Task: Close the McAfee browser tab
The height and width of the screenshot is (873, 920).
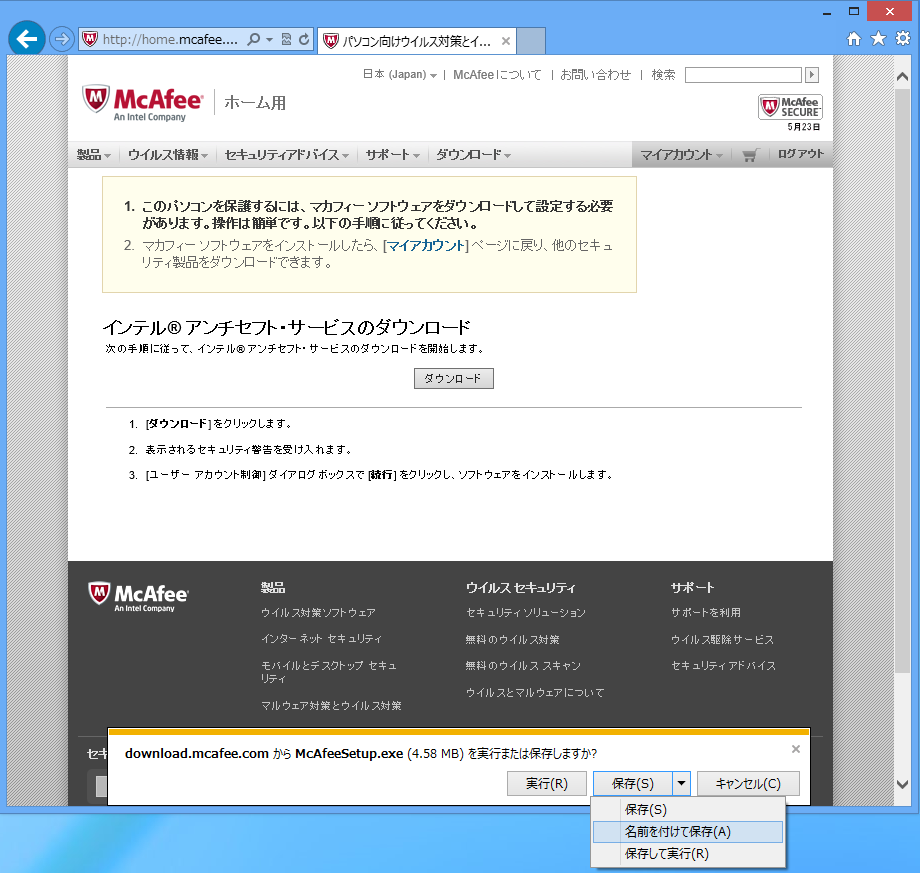Action: pyautogui.click(x=506, y=41)
